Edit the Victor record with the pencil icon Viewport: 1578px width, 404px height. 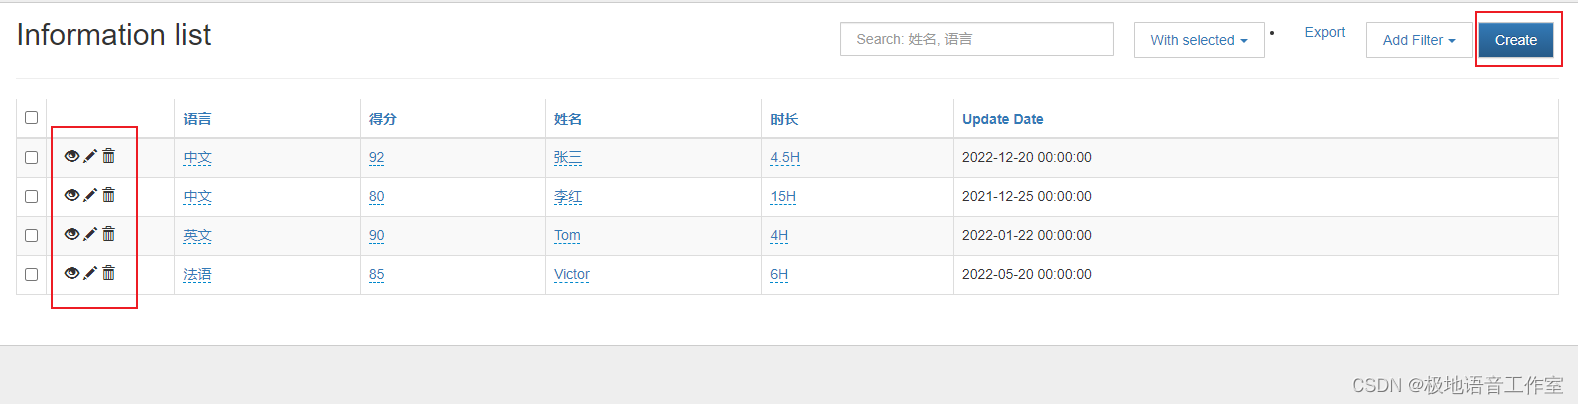(x=90, y=273)
